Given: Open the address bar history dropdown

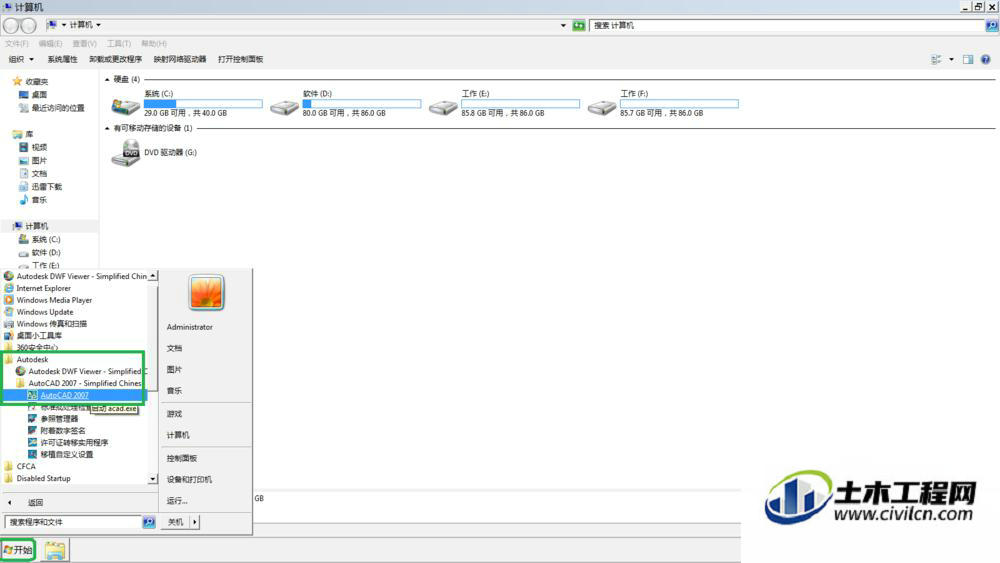Looking at the screenshot, I should tap(563, 26).
